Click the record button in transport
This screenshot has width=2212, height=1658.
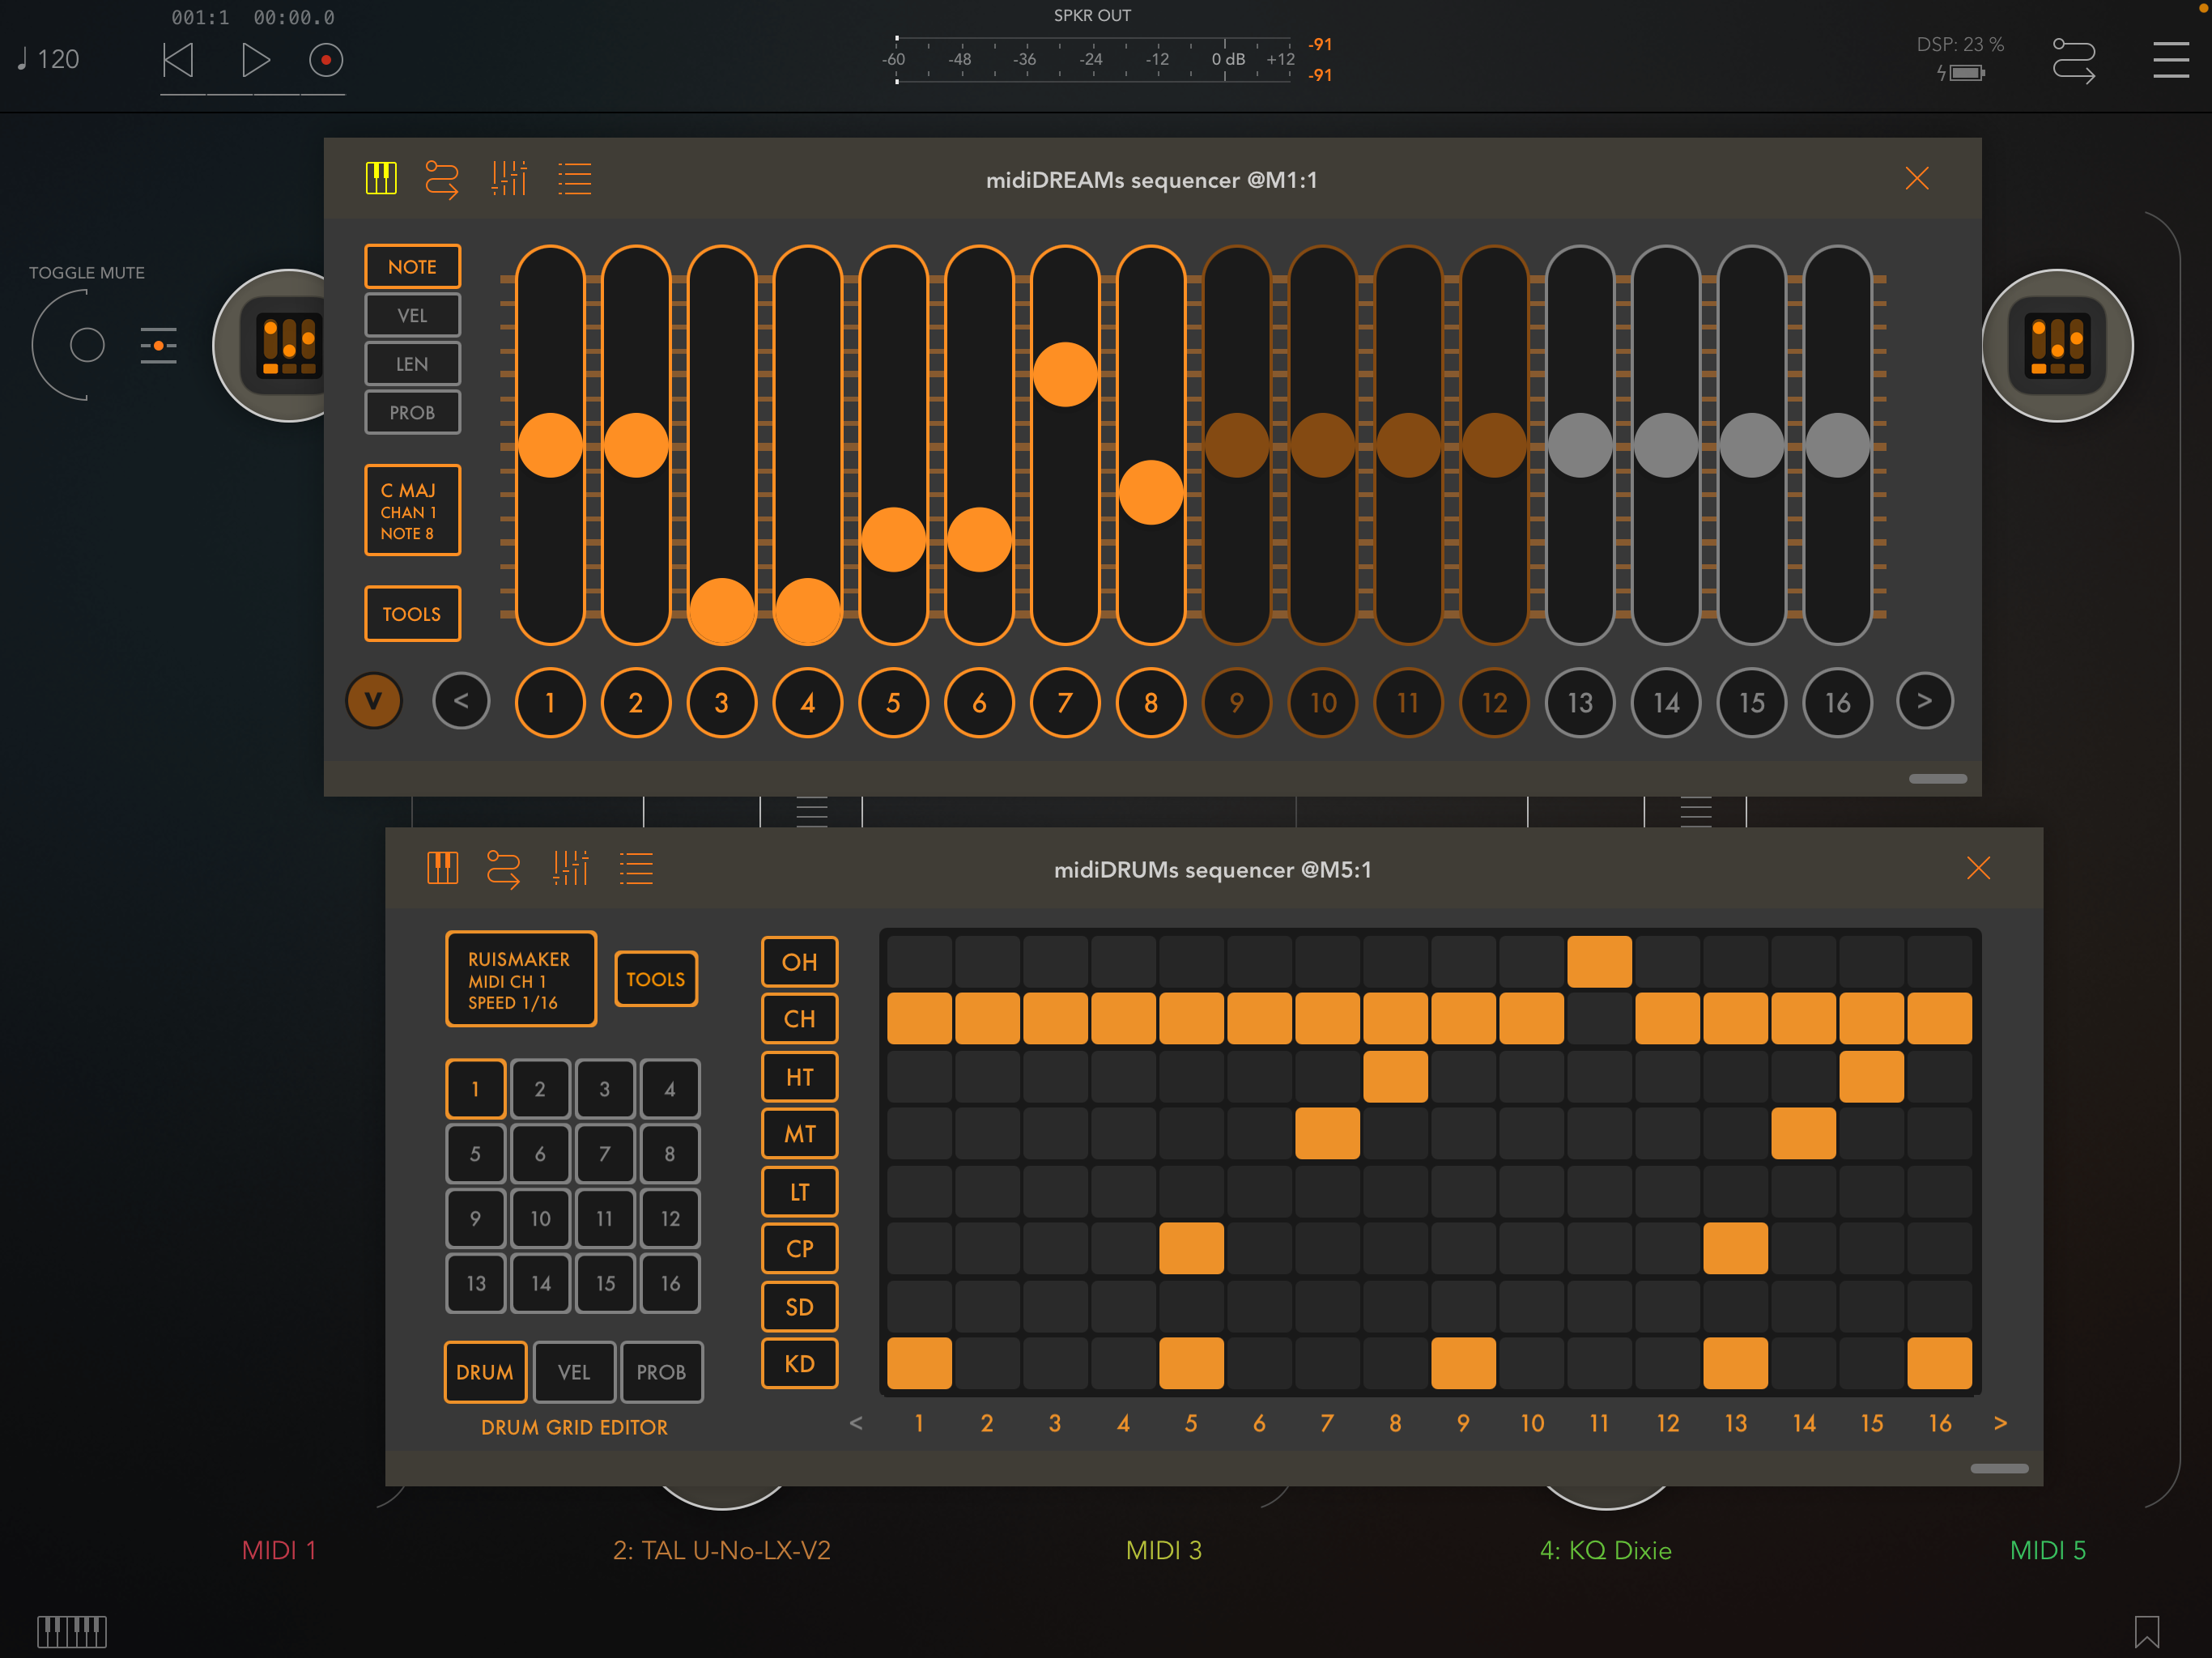tap(325, 60)
